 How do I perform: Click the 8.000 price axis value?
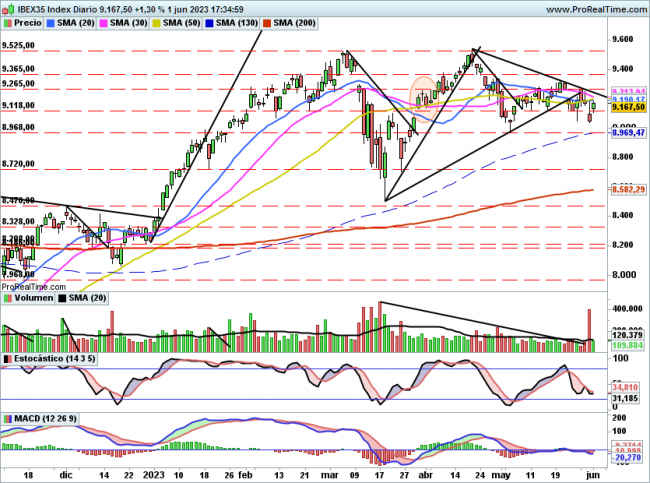(x=623, y=275)
